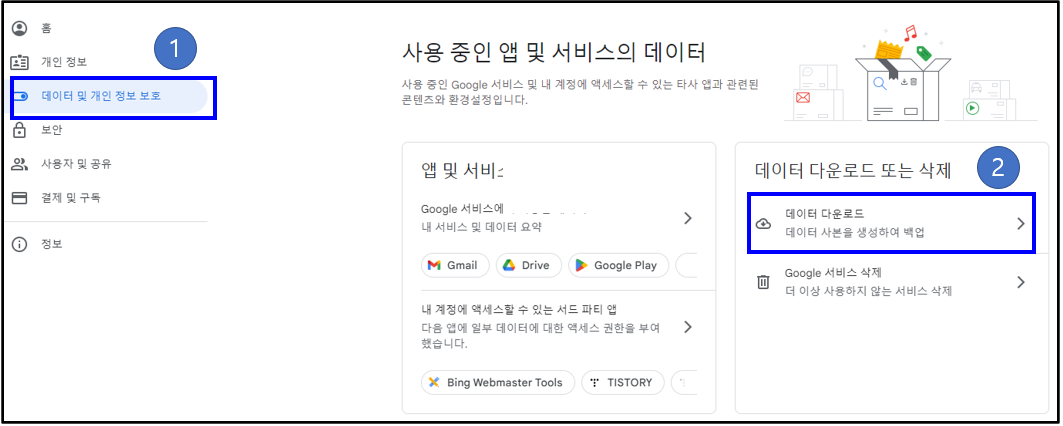Screen dimensions: 1063x426
Task: Open the Bing Webmaster Tools chip
Action: click(498, 383)
